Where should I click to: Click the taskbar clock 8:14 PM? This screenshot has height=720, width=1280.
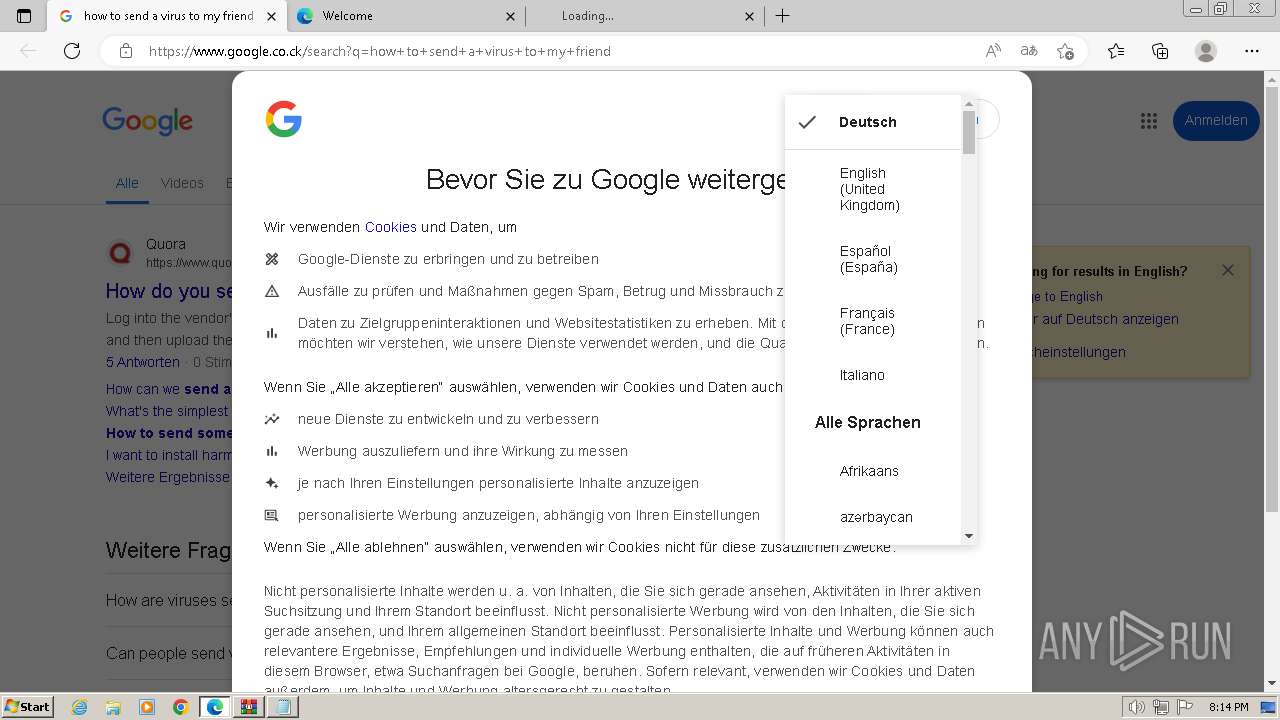click(1228, 707)
